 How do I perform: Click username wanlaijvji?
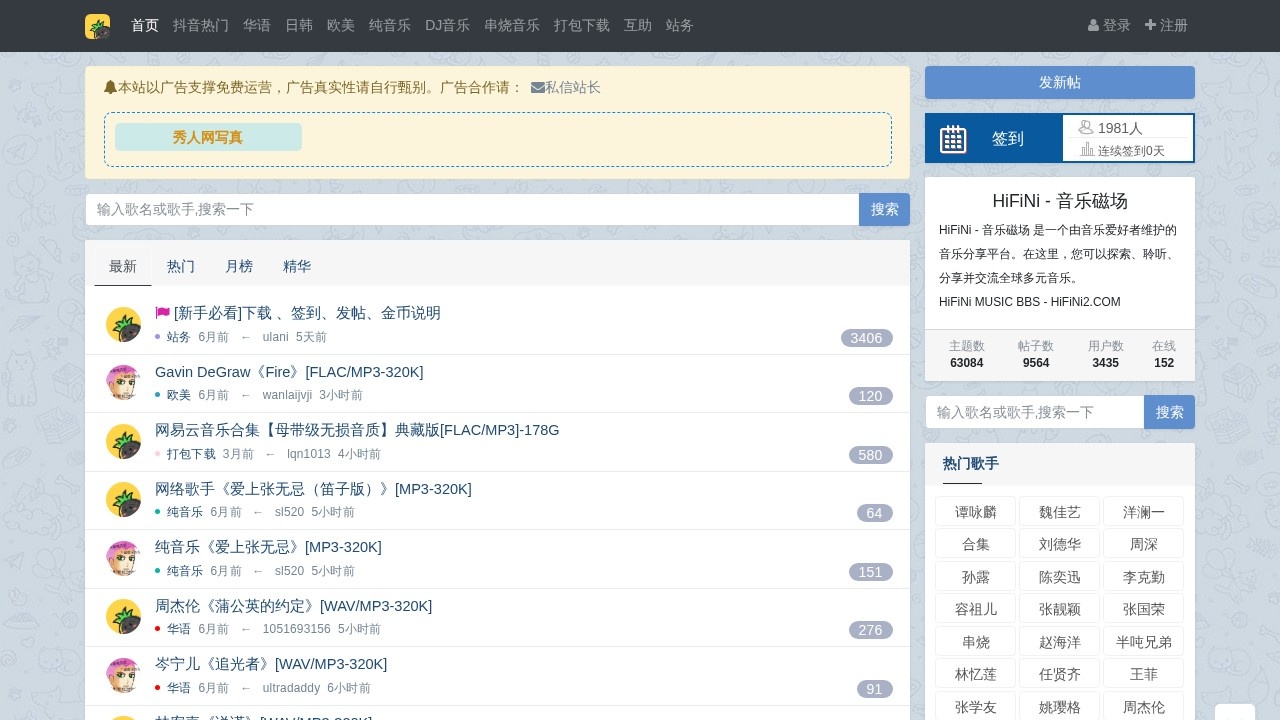pyautogui.click(x=287, y=395)
